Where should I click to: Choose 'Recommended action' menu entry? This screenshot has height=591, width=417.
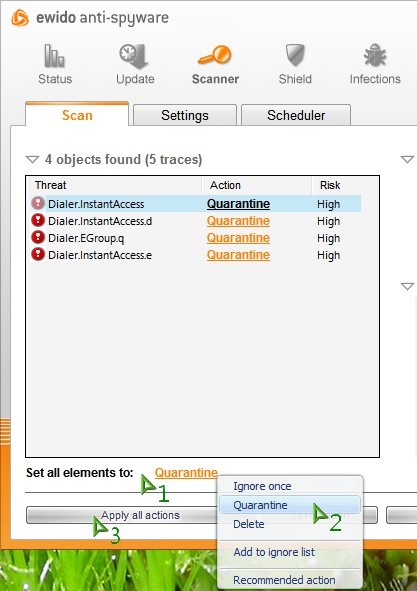click(x=290, y=580)
